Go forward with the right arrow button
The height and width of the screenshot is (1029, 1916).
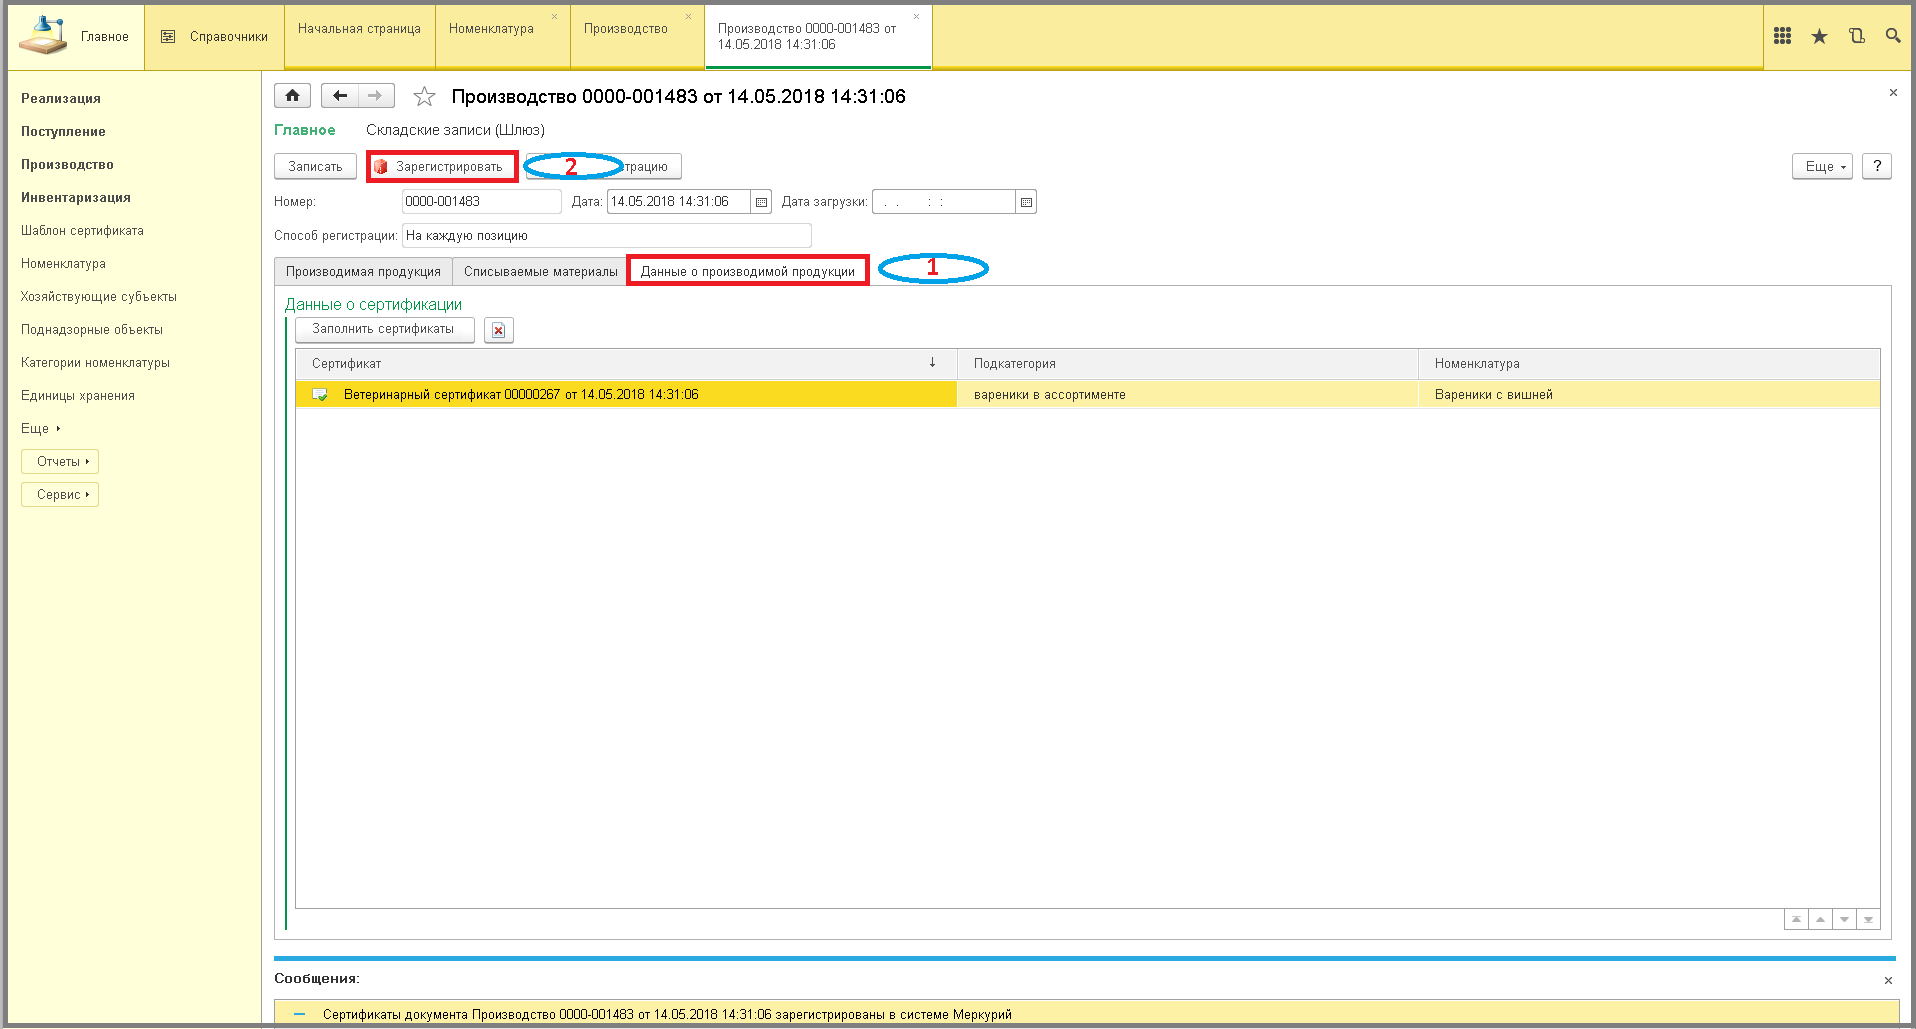click(376, 96)
